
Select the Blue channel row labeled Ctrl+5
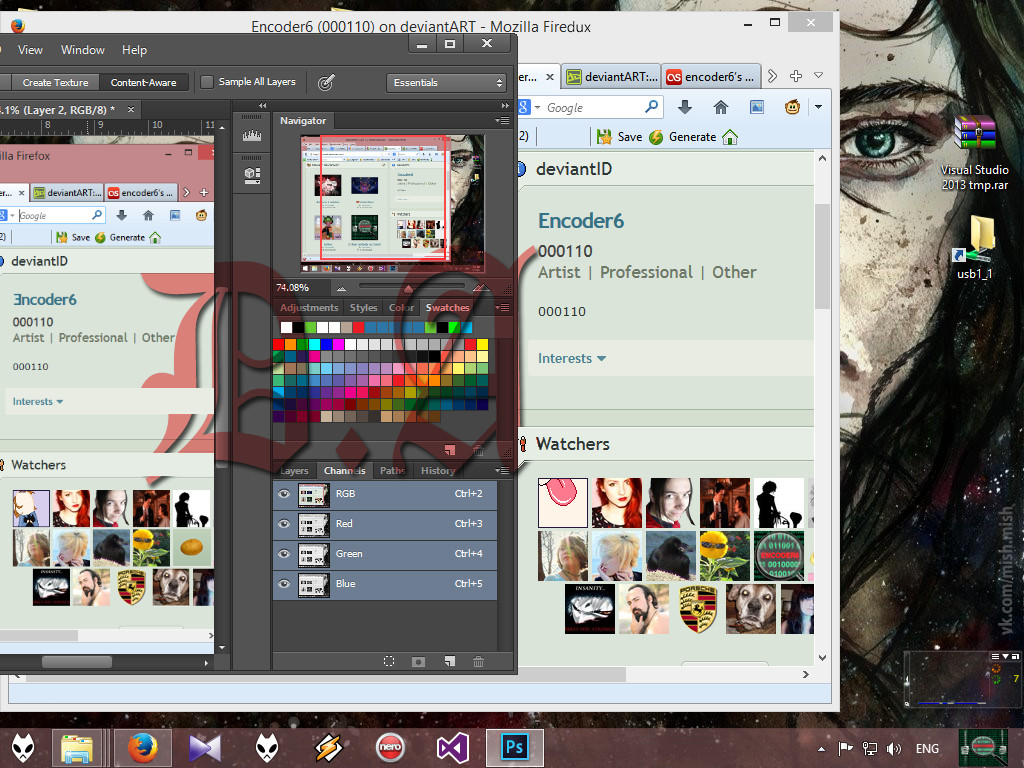385,584
